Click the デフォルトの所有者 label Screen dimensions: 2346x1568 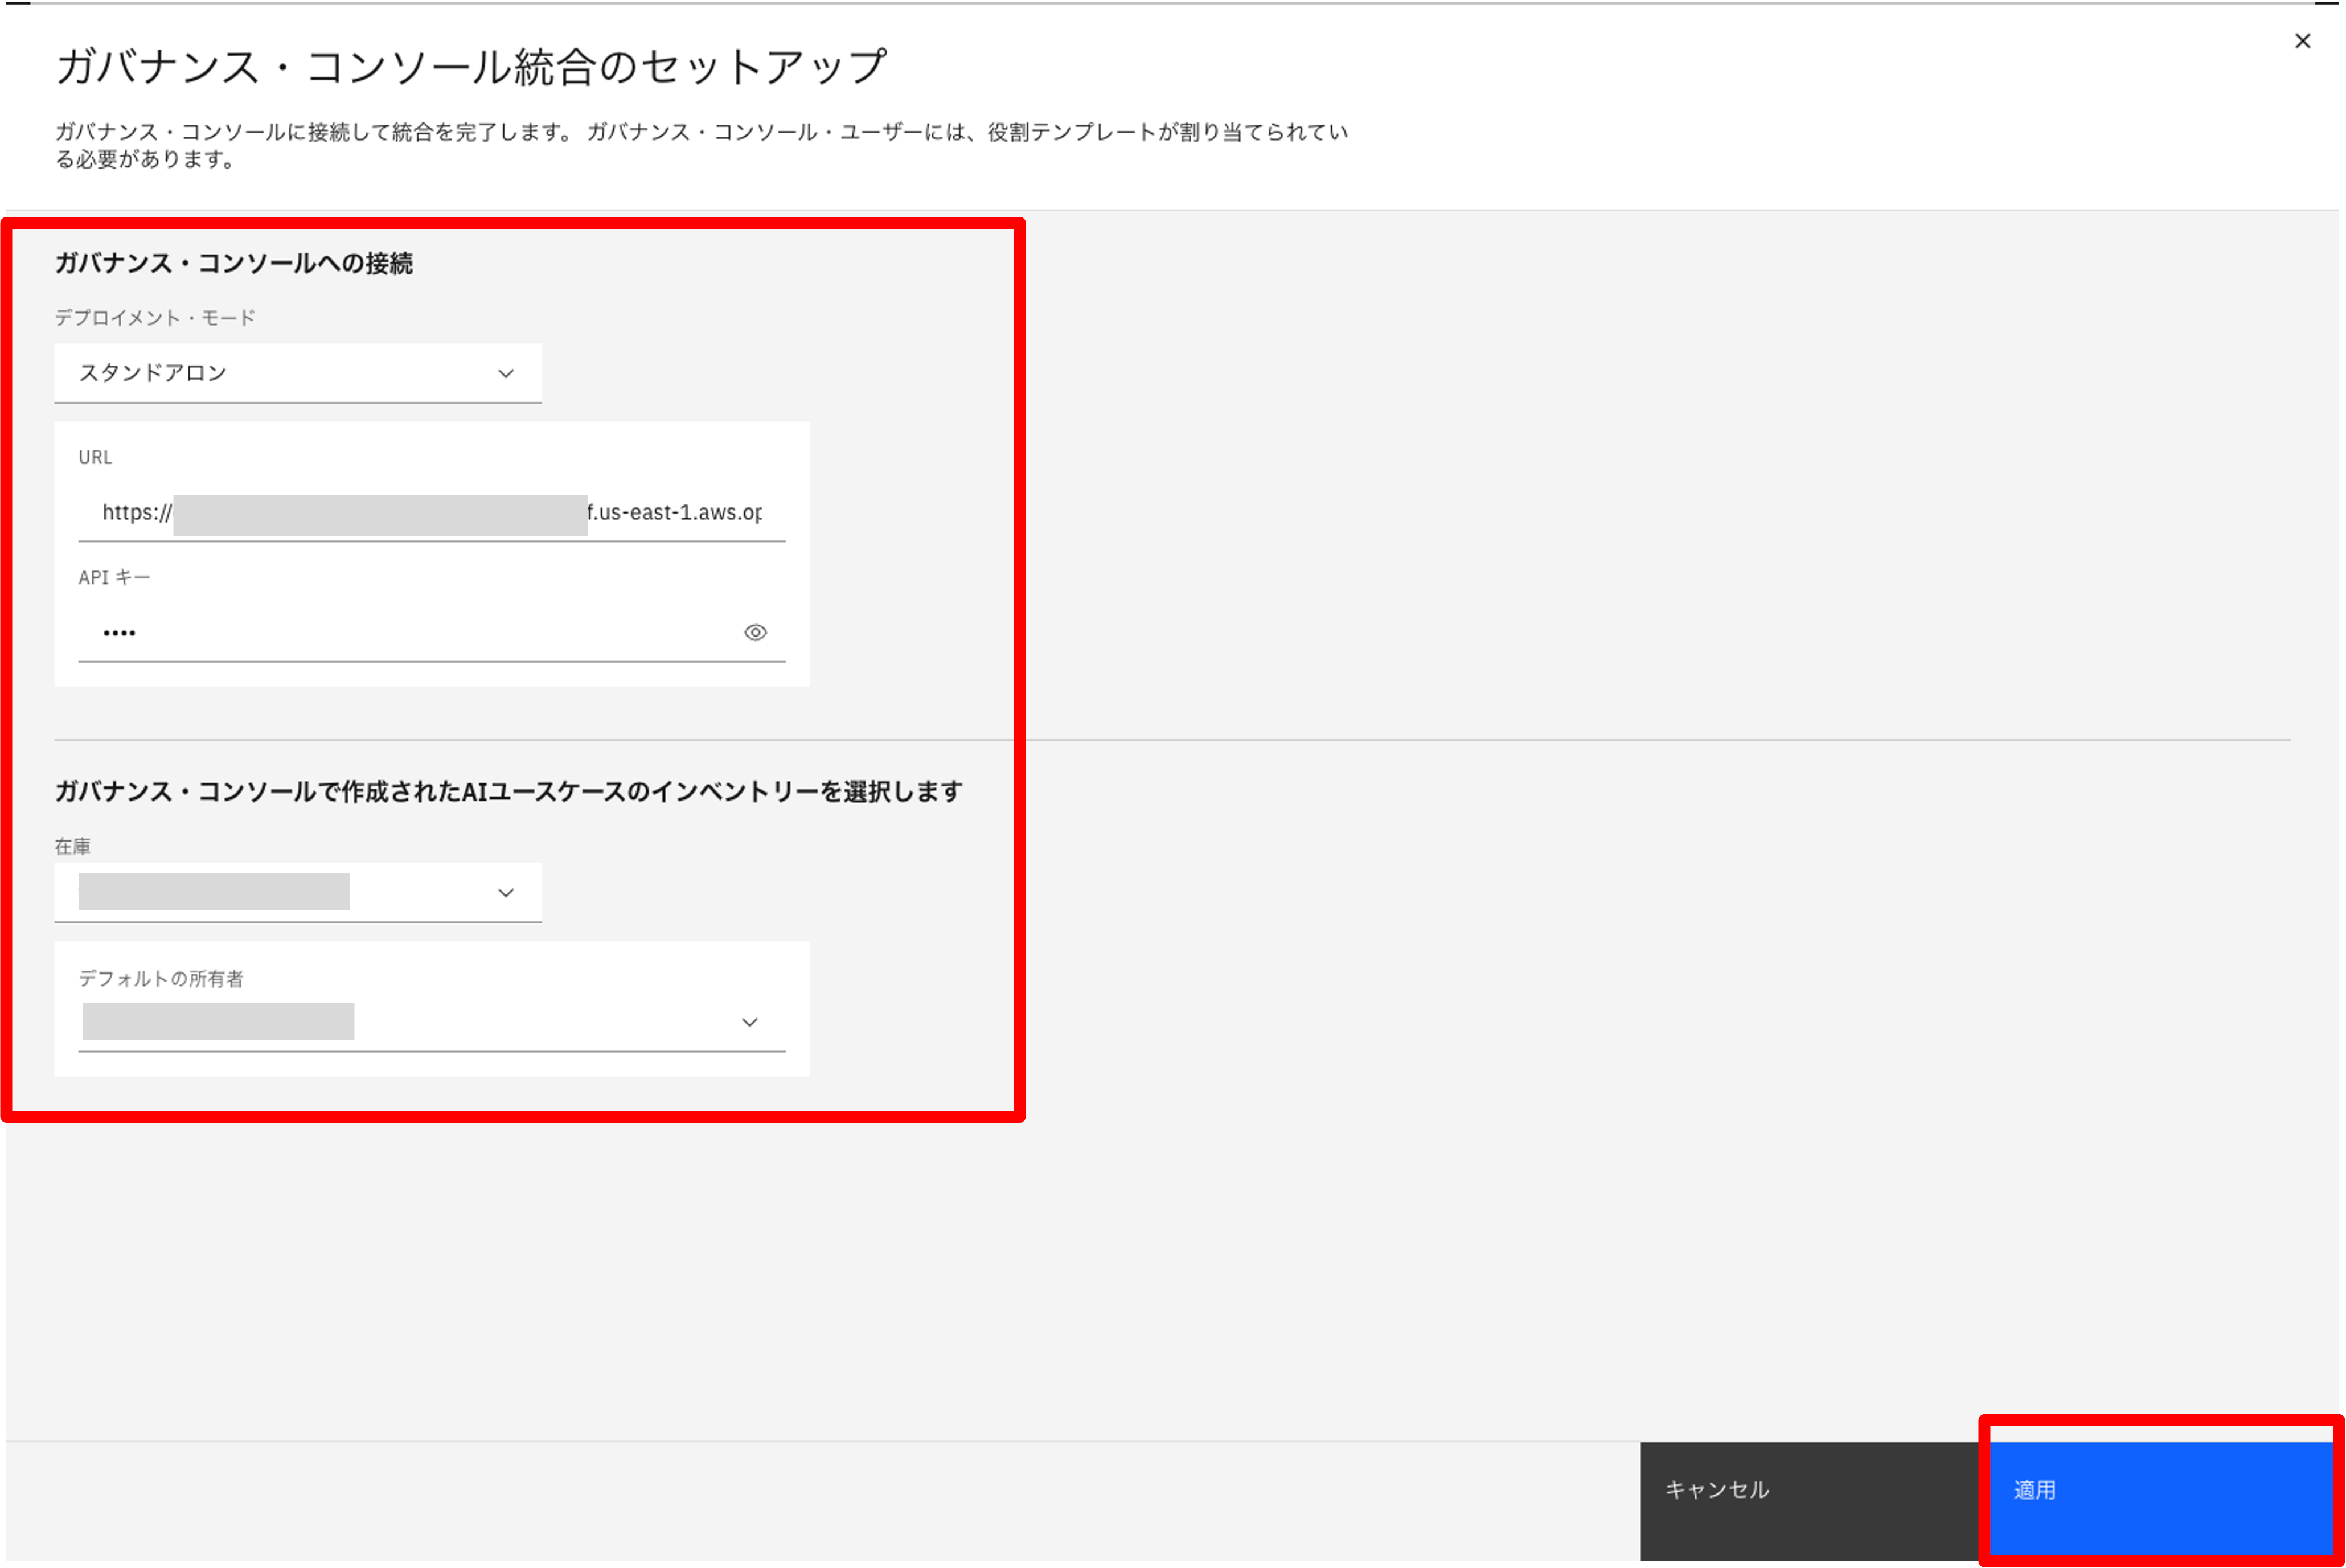[161, 979]
